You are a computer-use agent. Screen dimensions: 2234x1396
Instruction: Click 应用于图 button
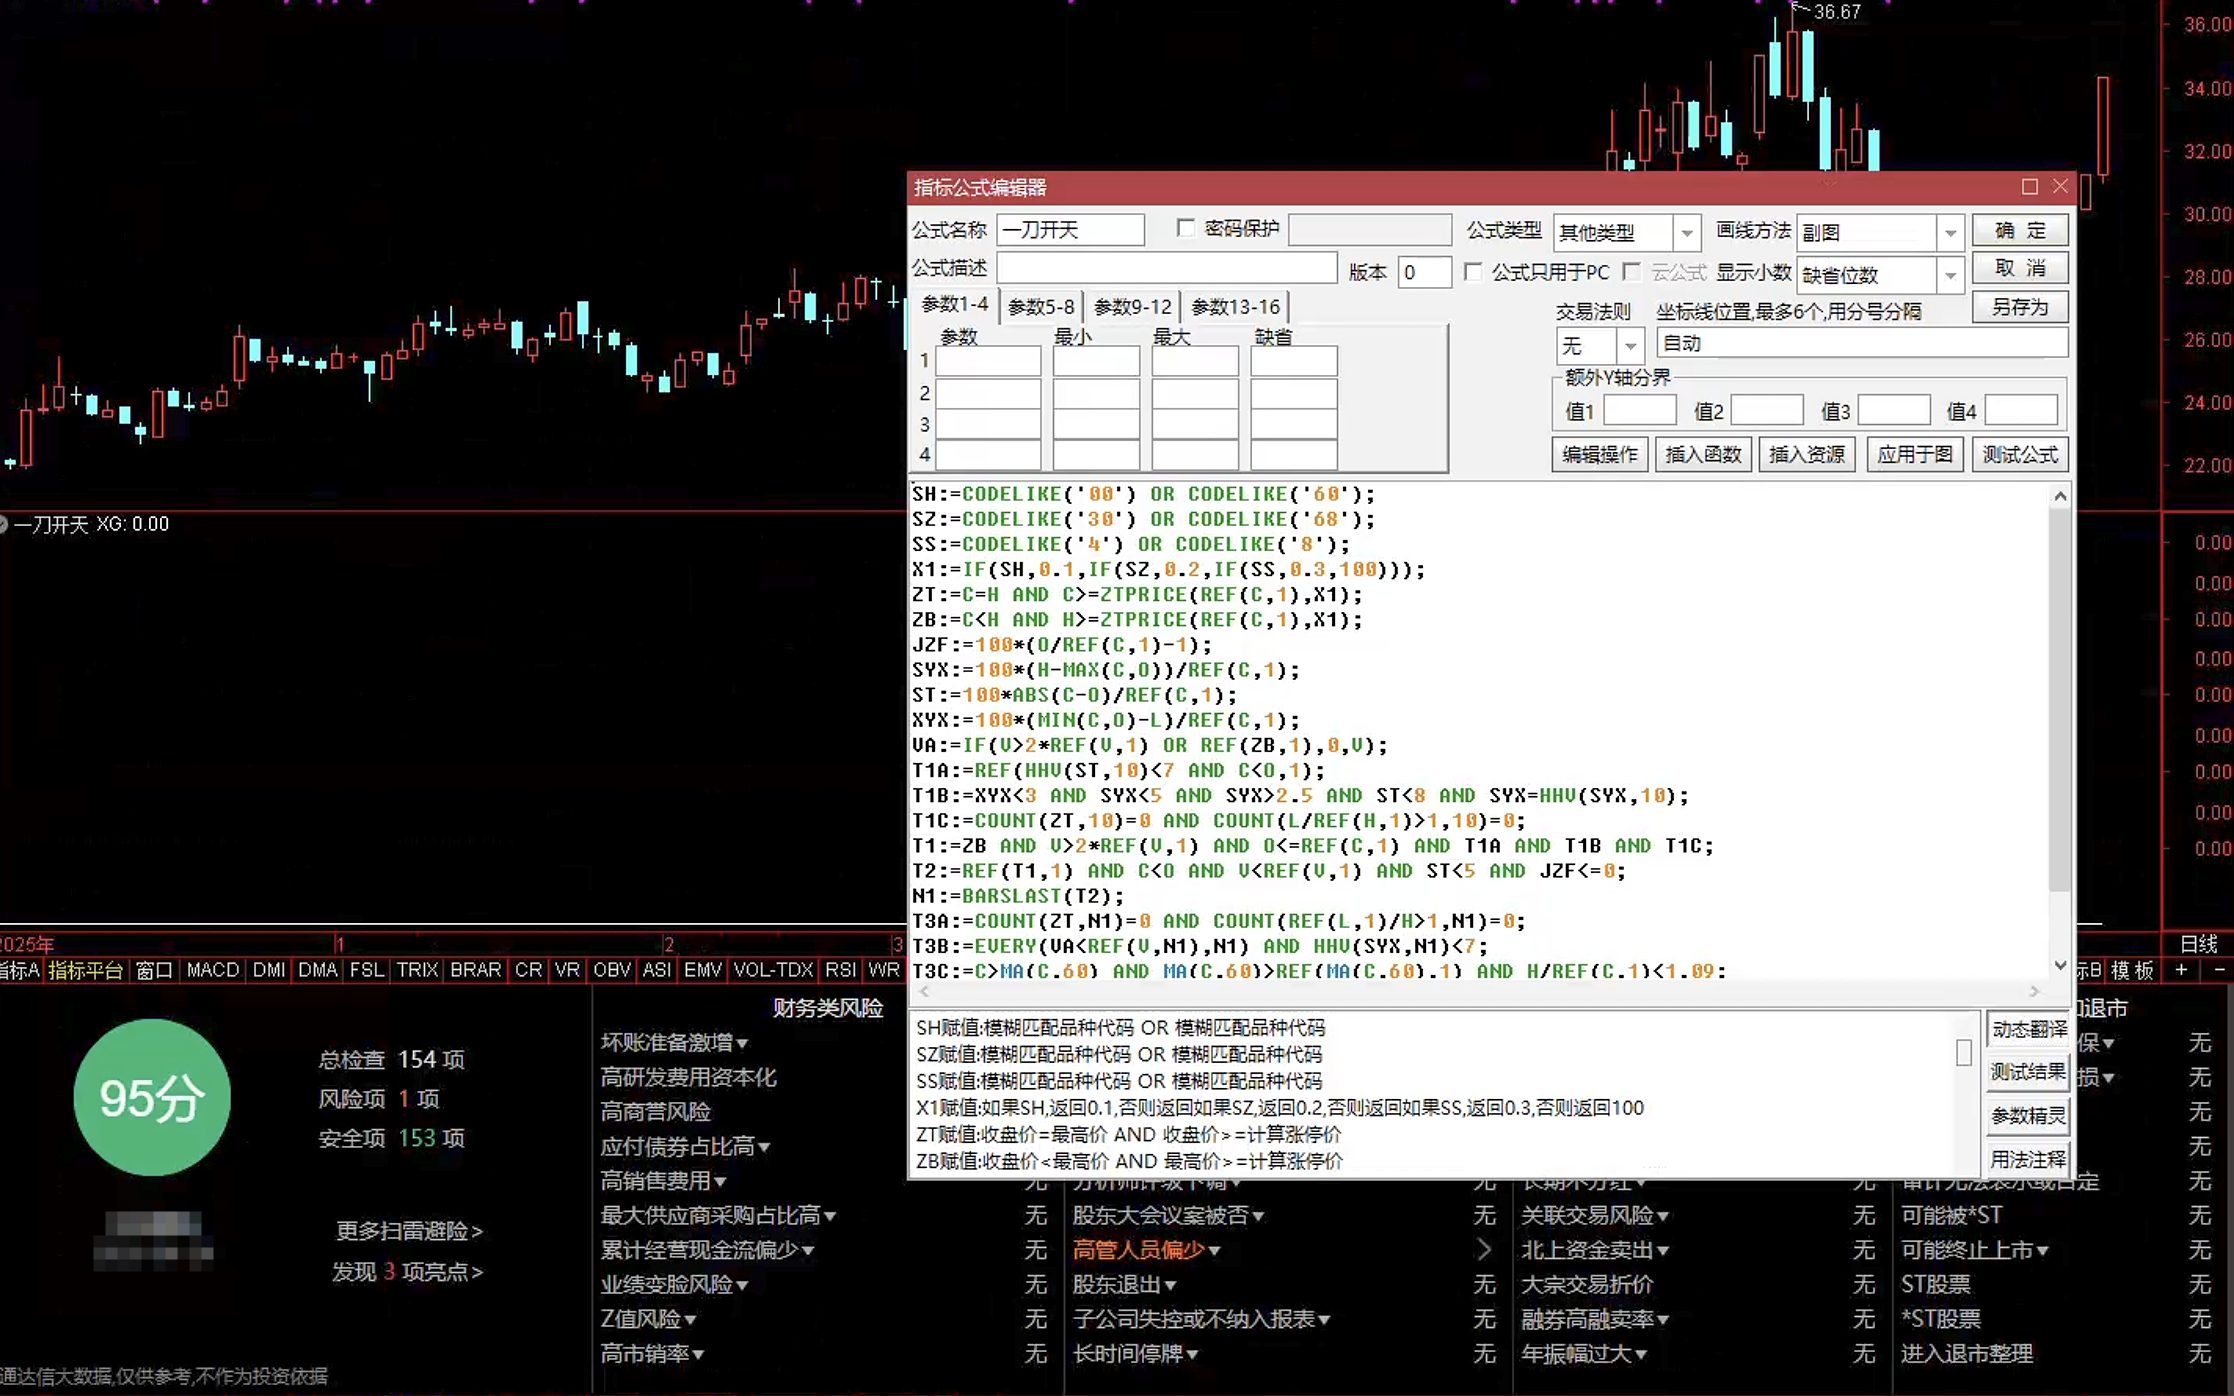pos(1914,455)
